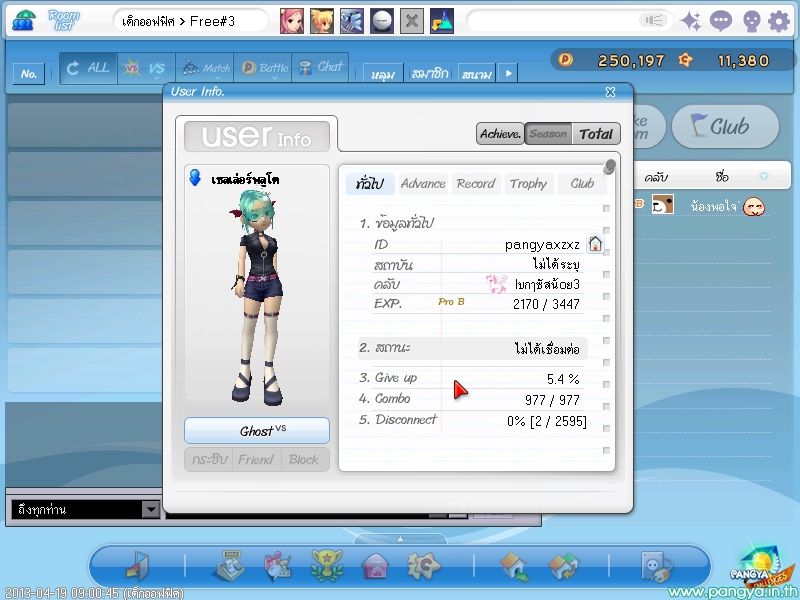Select the golf ball item icon
The image size is (800, 600).
(382, 21)
